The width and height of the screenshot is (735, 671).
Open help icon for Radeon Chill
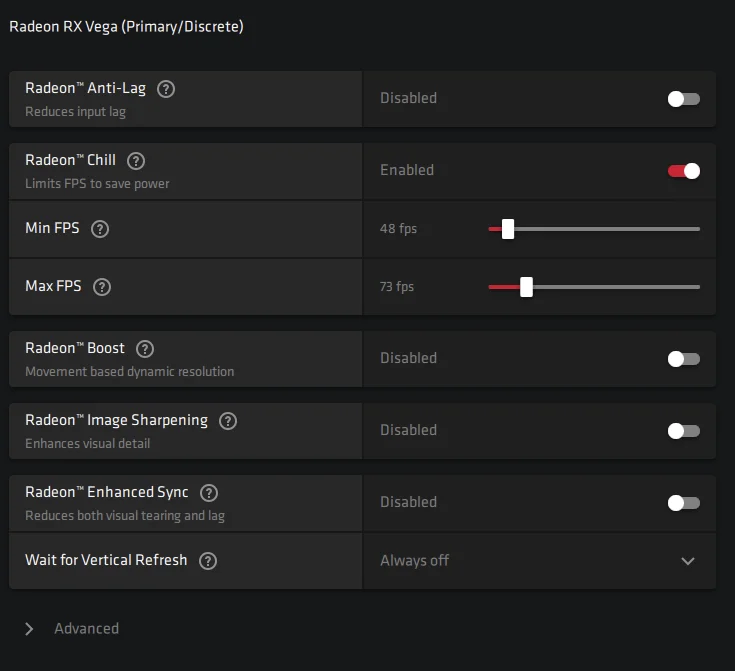pos(136,161)
